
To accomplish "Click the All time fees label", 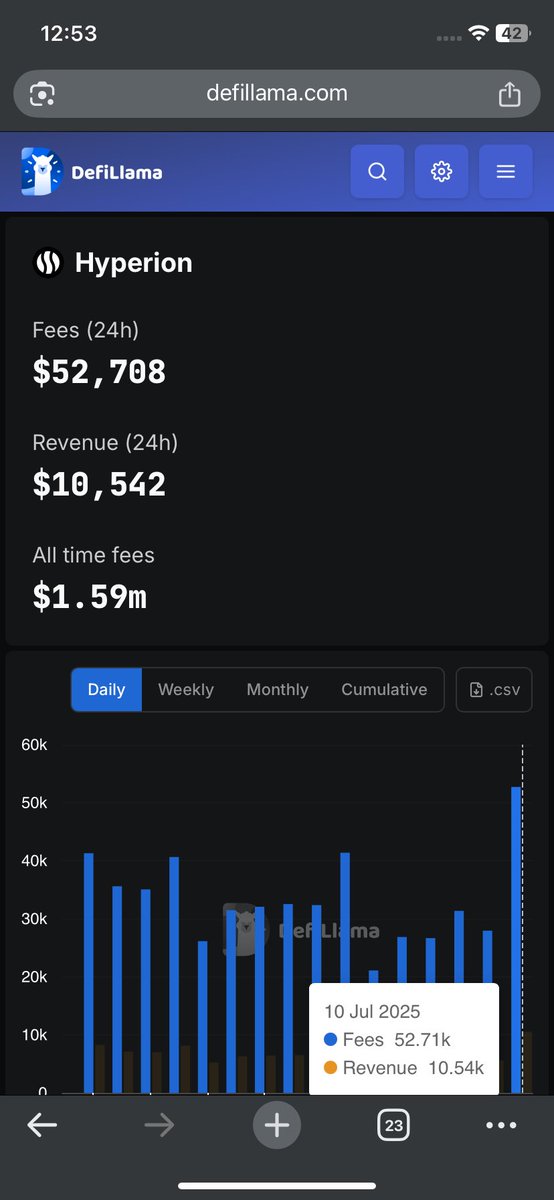I will pos(94,555).
